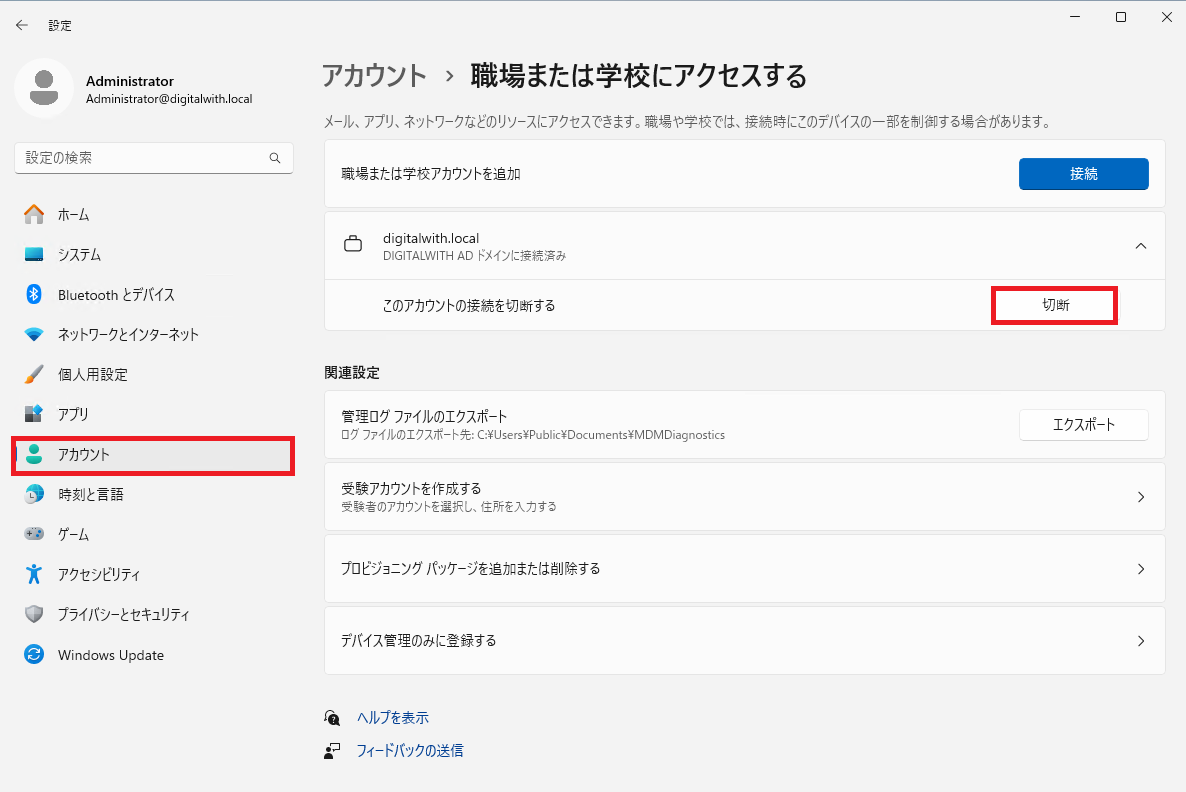The height and width of the screenshot is (792, 1186).
Task: Open the ヘルプを表示 link
Action: tap(393, 718)
